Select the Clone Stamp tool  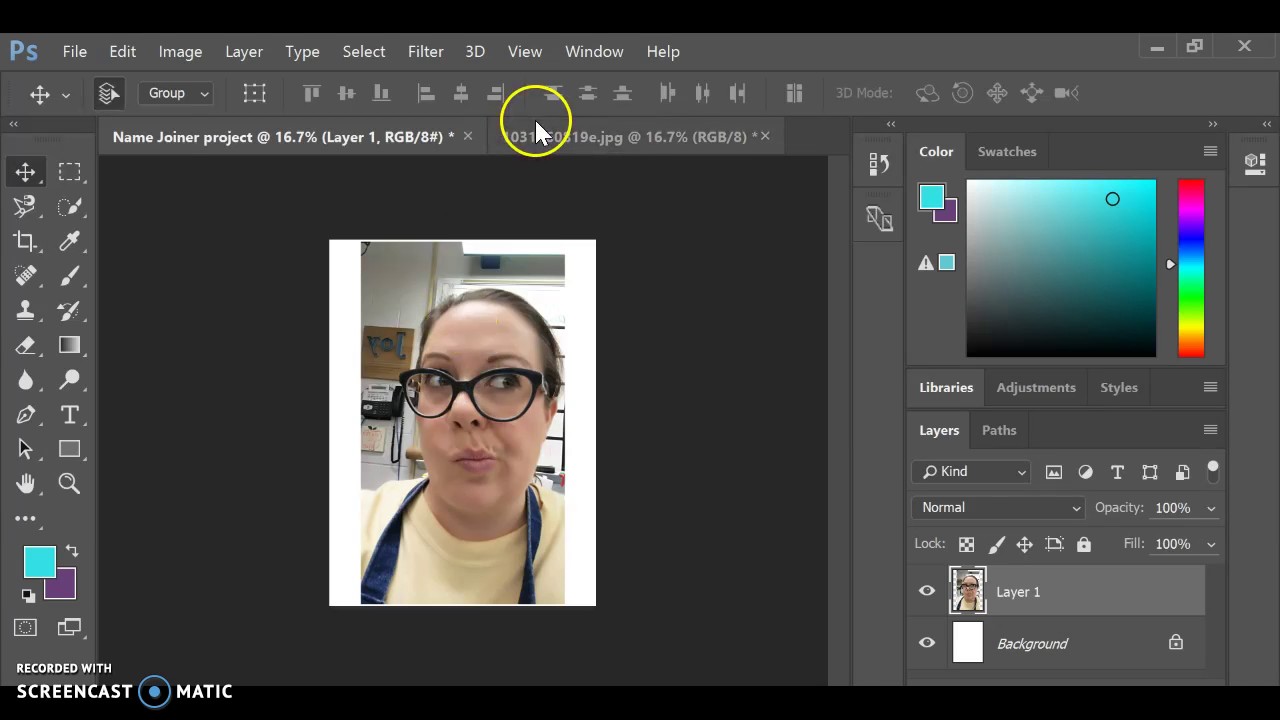click(x=25, y=311)
